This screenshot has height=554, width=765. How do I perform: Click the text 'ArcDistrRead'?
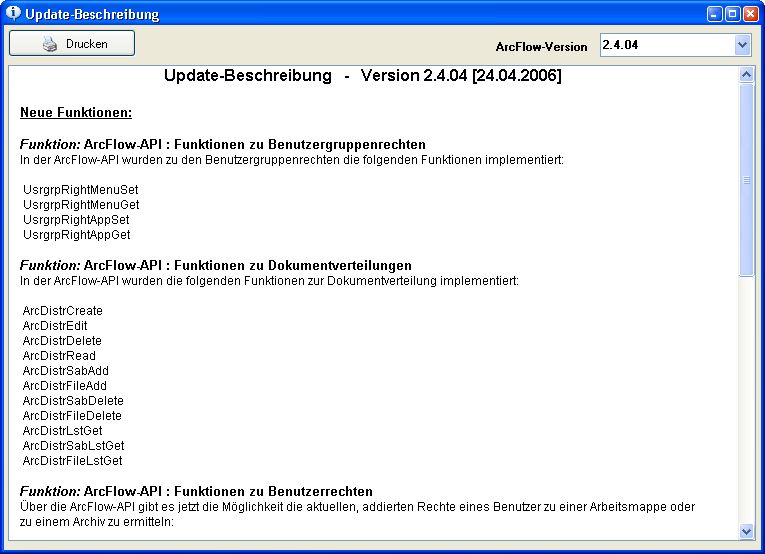(x=59, y=356)
